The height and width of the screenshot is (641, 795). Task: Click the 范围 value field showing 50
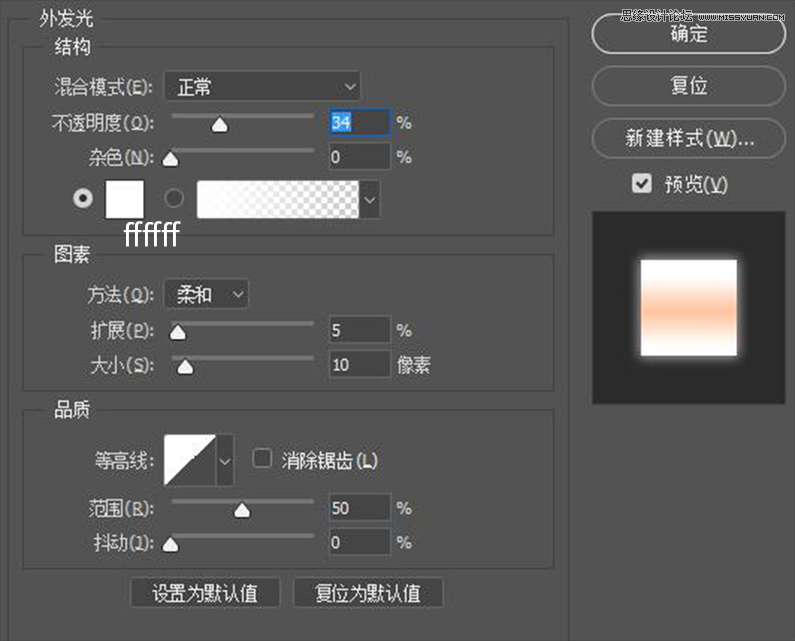pyautogui.click(x=359, y=508)
